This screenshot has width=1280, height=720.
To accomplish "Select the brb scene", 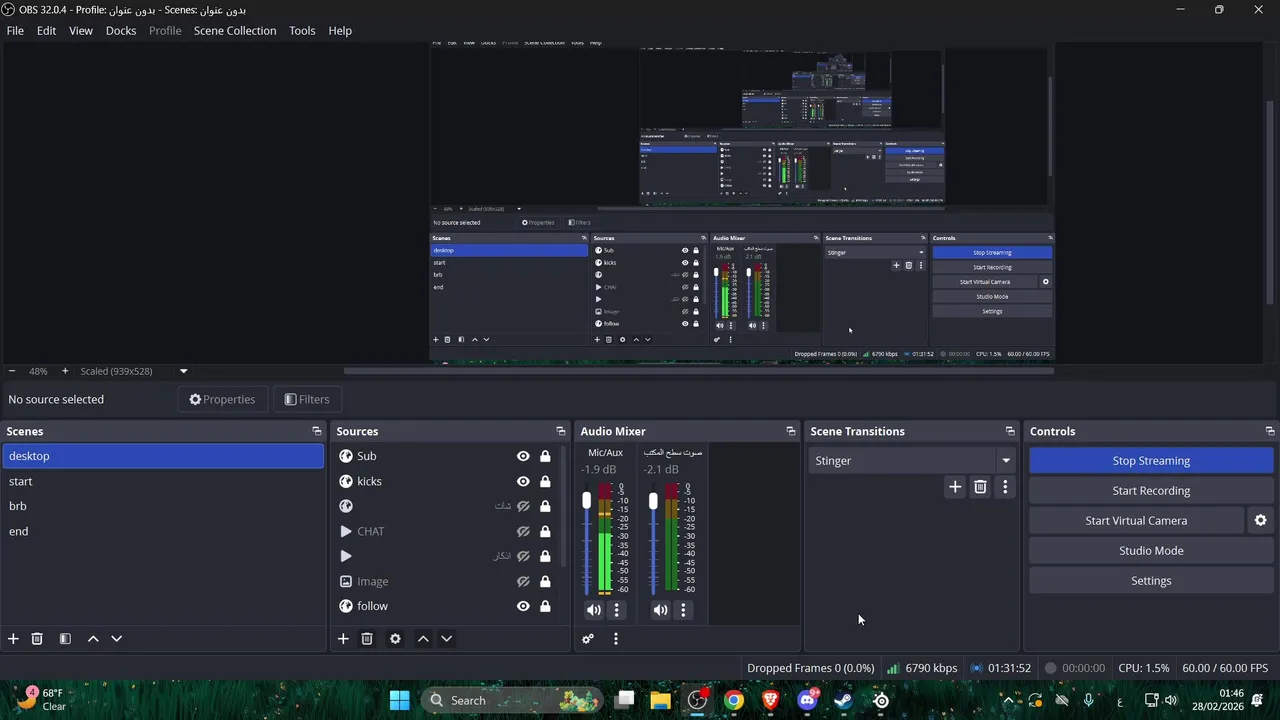I will pyautogui.click(x=162, y=506).
